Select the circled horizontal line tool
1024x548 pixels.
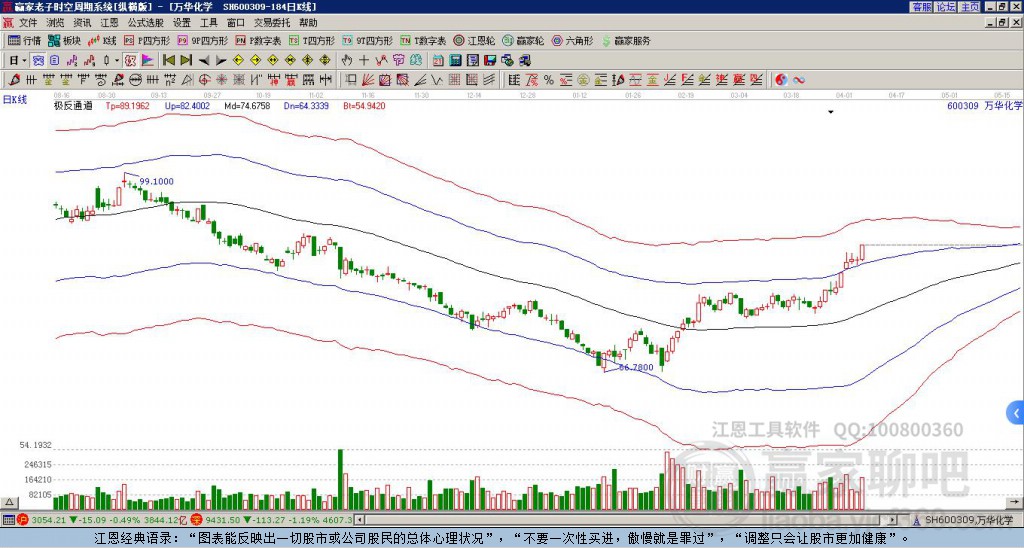click(x=135, y=80)
